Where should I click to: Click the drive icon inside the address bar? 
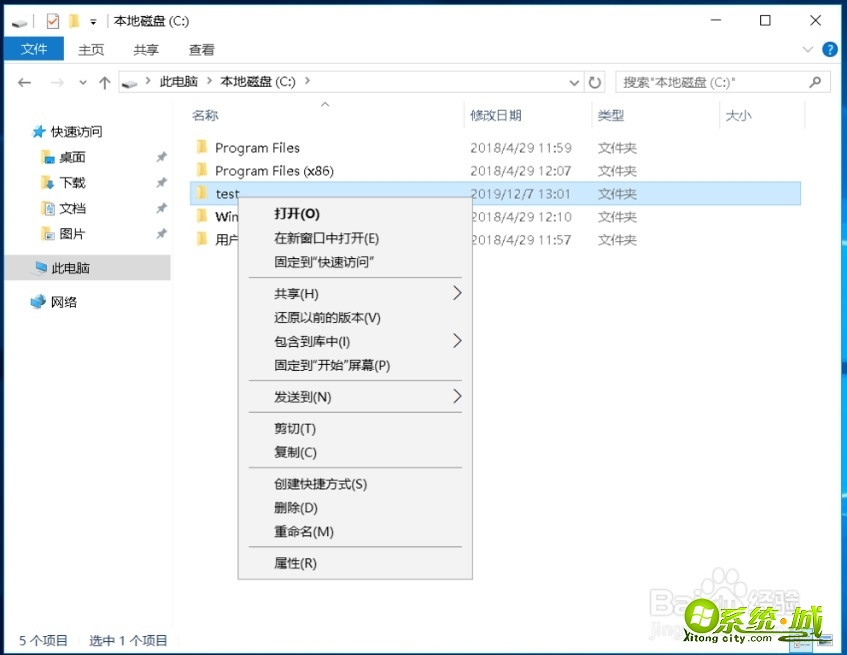tap(130, 81)
